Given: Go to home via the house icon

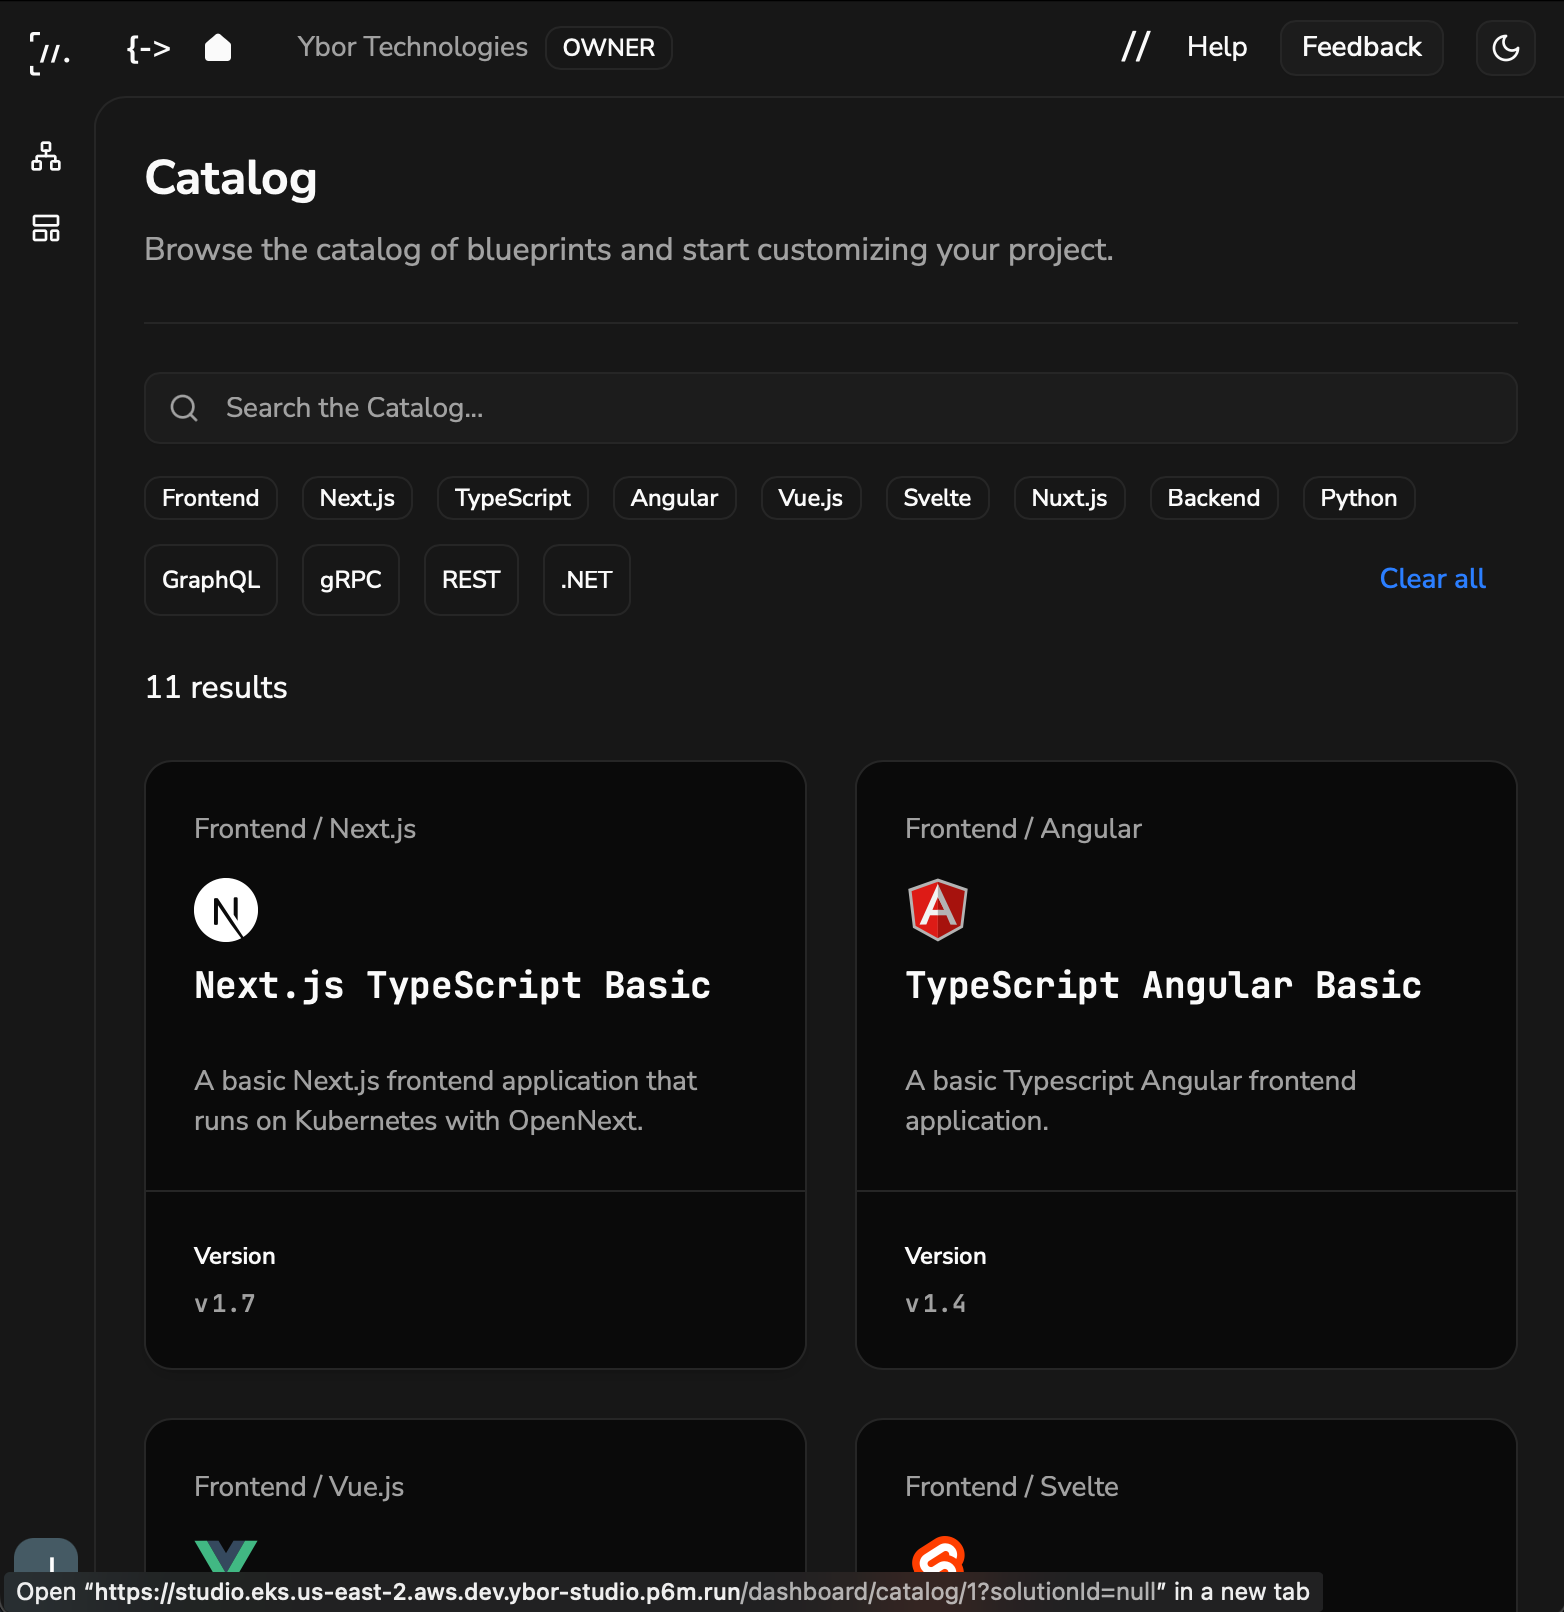Looking at the screenshot, I should (x=218, y=47).
